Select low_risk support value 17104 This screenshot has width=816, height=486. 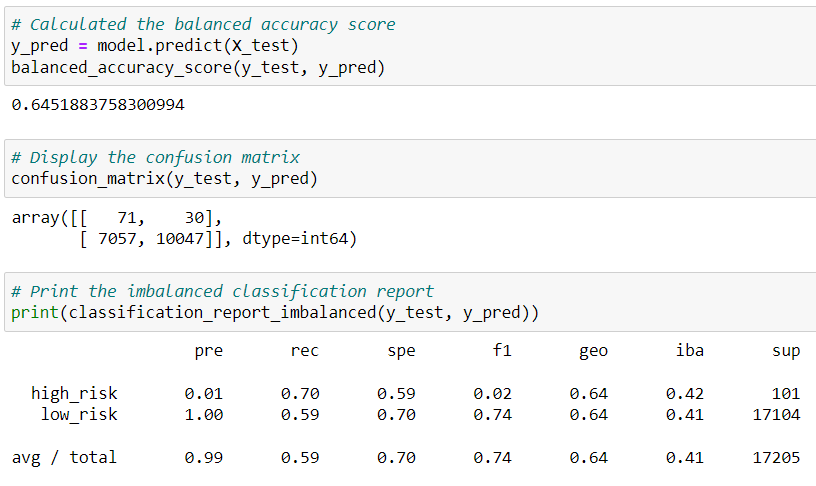coord(776,415)
